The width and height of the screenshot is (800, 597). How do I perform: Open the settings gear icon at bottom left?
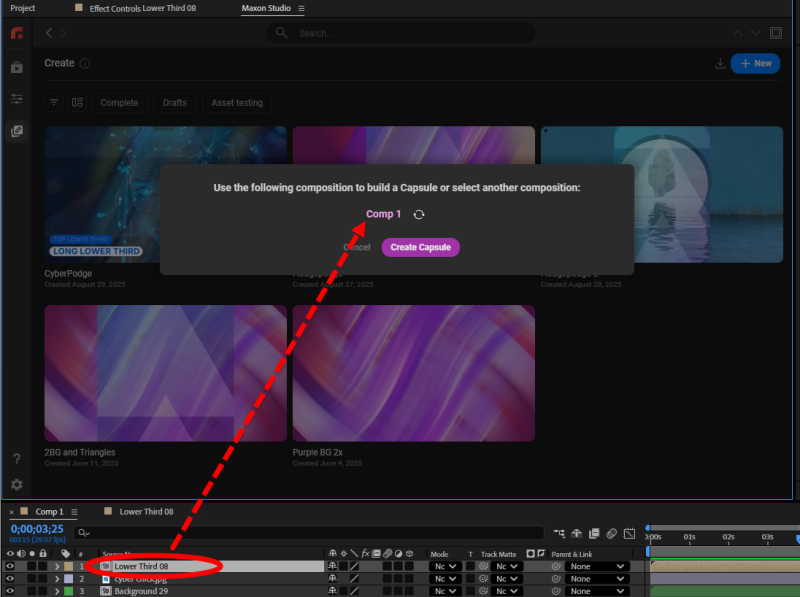pyautogui.click(x=16, y=485)
